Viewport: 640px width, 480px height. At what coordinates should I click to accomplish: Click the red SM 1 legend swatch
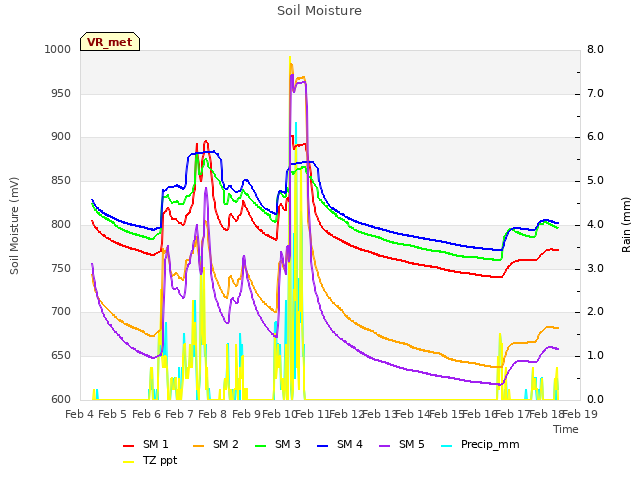pos(129,446)
